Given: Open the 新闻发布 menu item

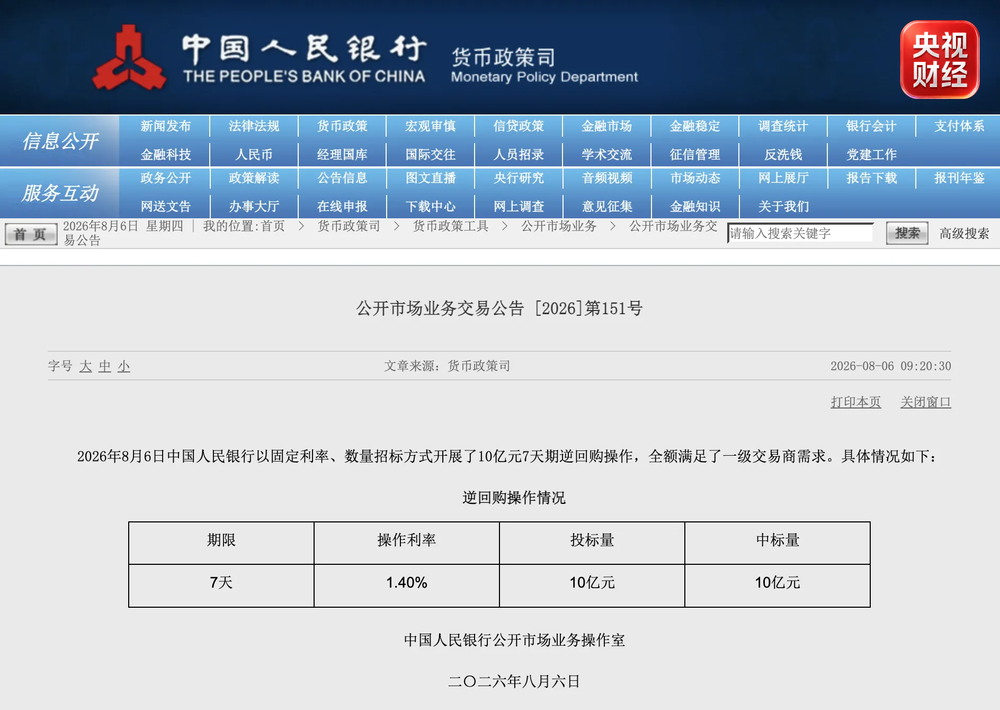Looking at the screenshot, I should [x=166, y=126].
